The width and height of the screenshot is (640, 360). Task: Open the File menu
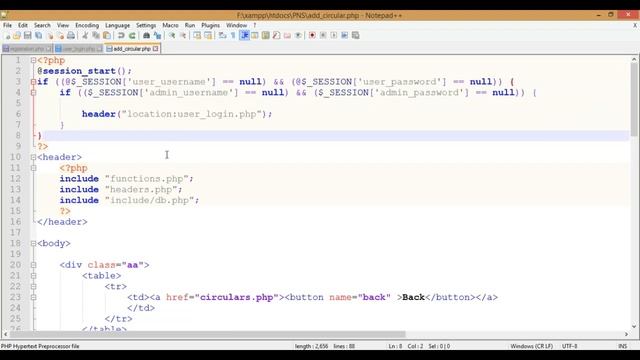coord(7,25)
